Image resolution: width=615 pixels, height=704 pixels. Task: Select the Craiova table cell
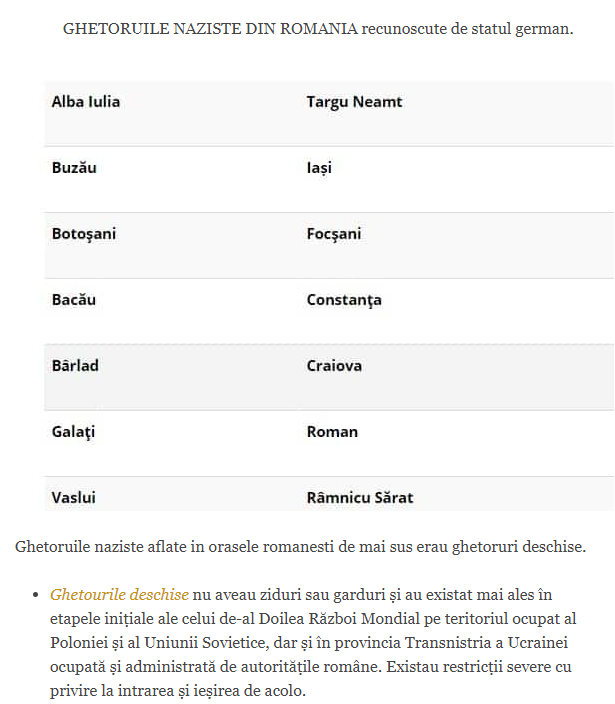tap(334, 365)
